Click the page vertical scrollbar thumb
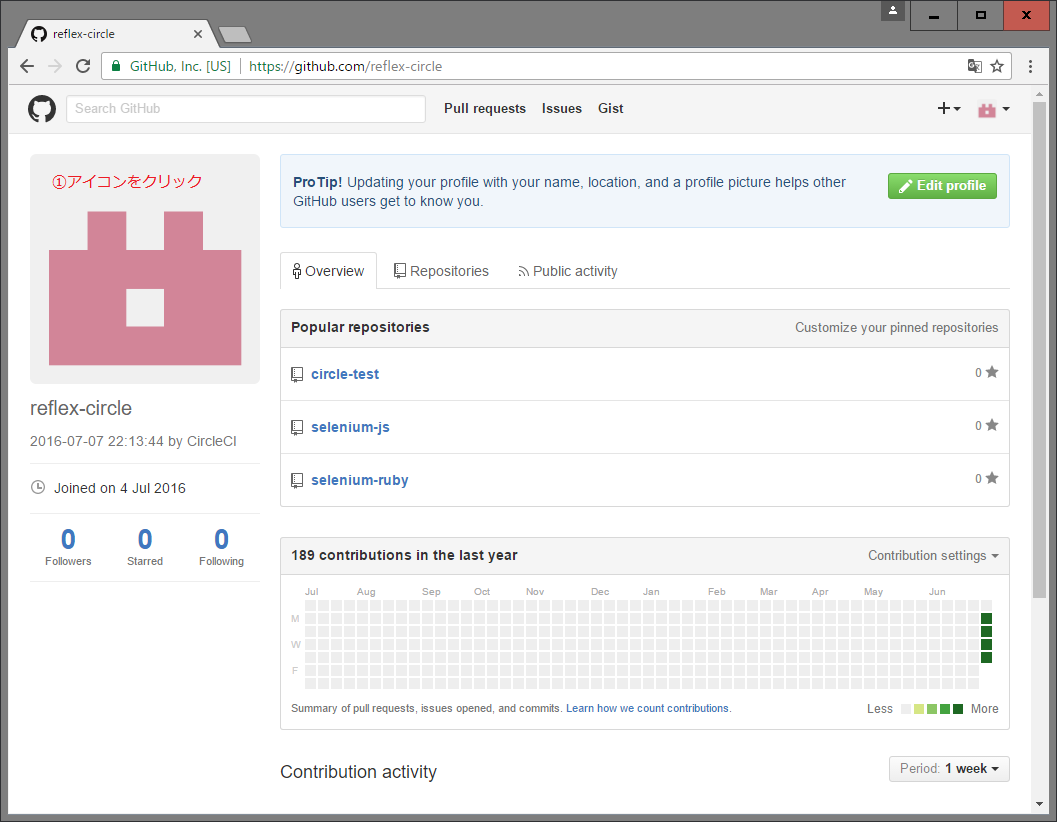1057x822 pixels. click(1039, 349)
